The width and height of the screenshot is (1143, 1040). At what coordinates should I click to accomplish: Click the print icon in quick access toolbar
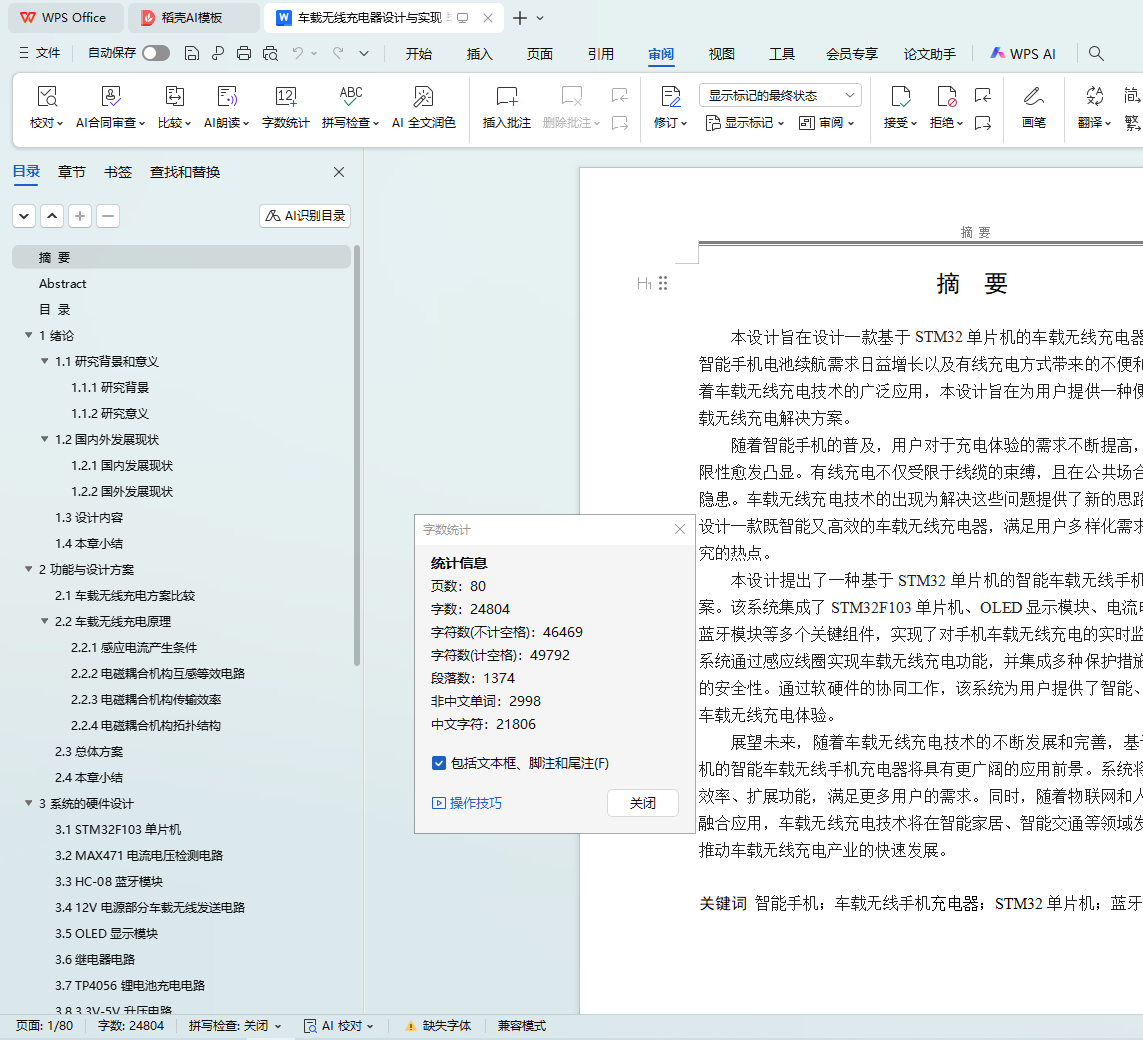[244, 54]
